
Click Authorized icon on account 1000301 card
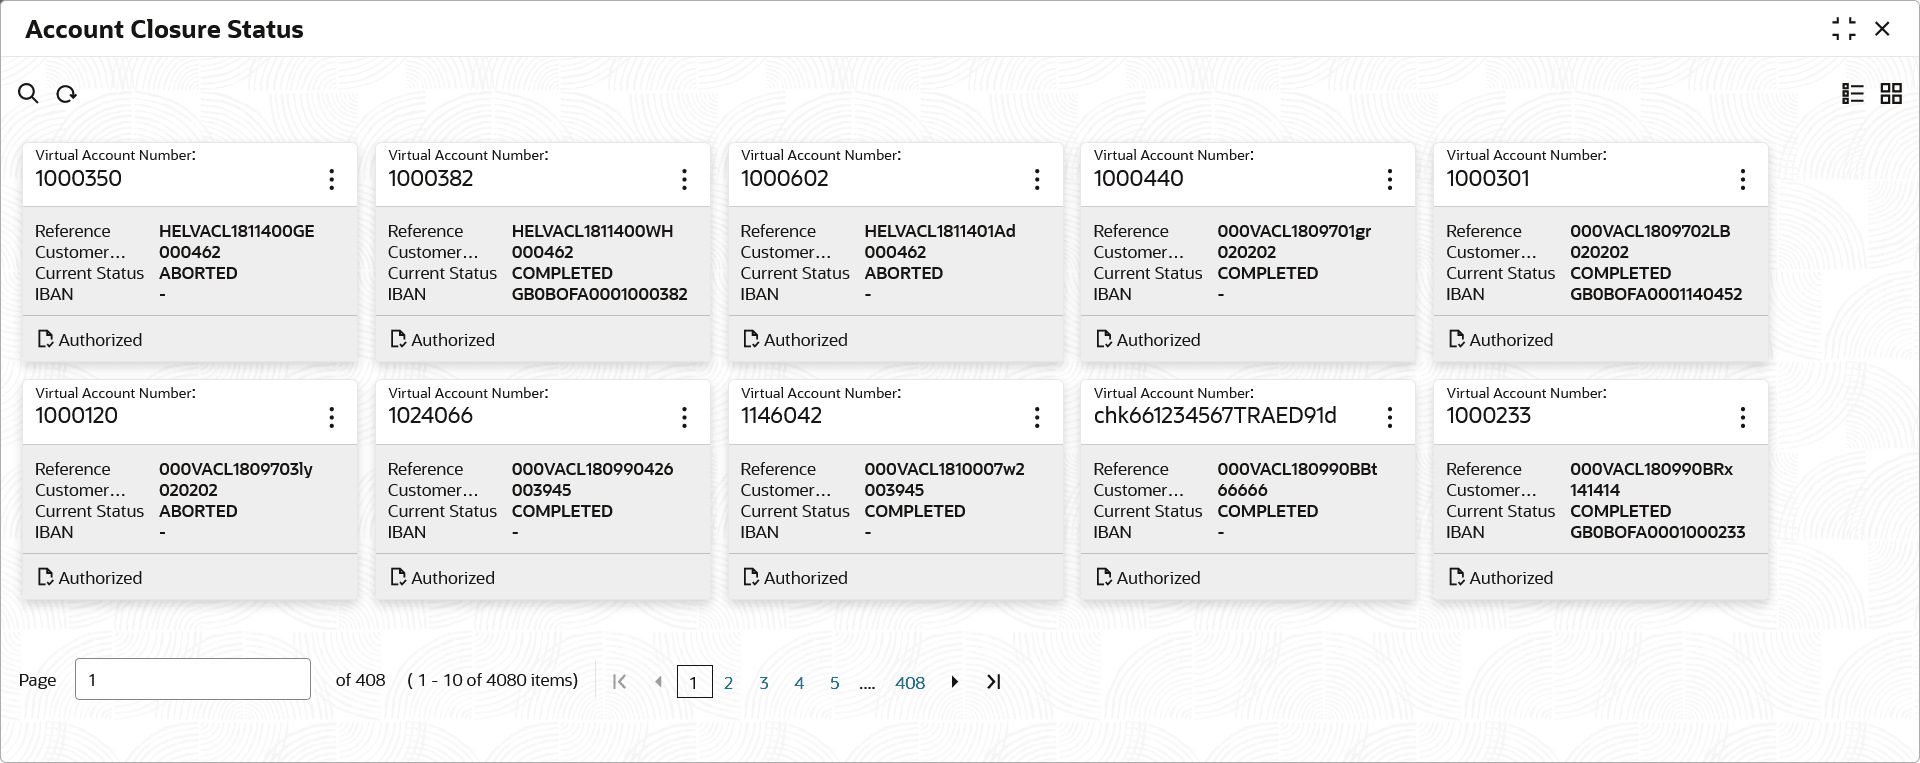coord(1457,340)
